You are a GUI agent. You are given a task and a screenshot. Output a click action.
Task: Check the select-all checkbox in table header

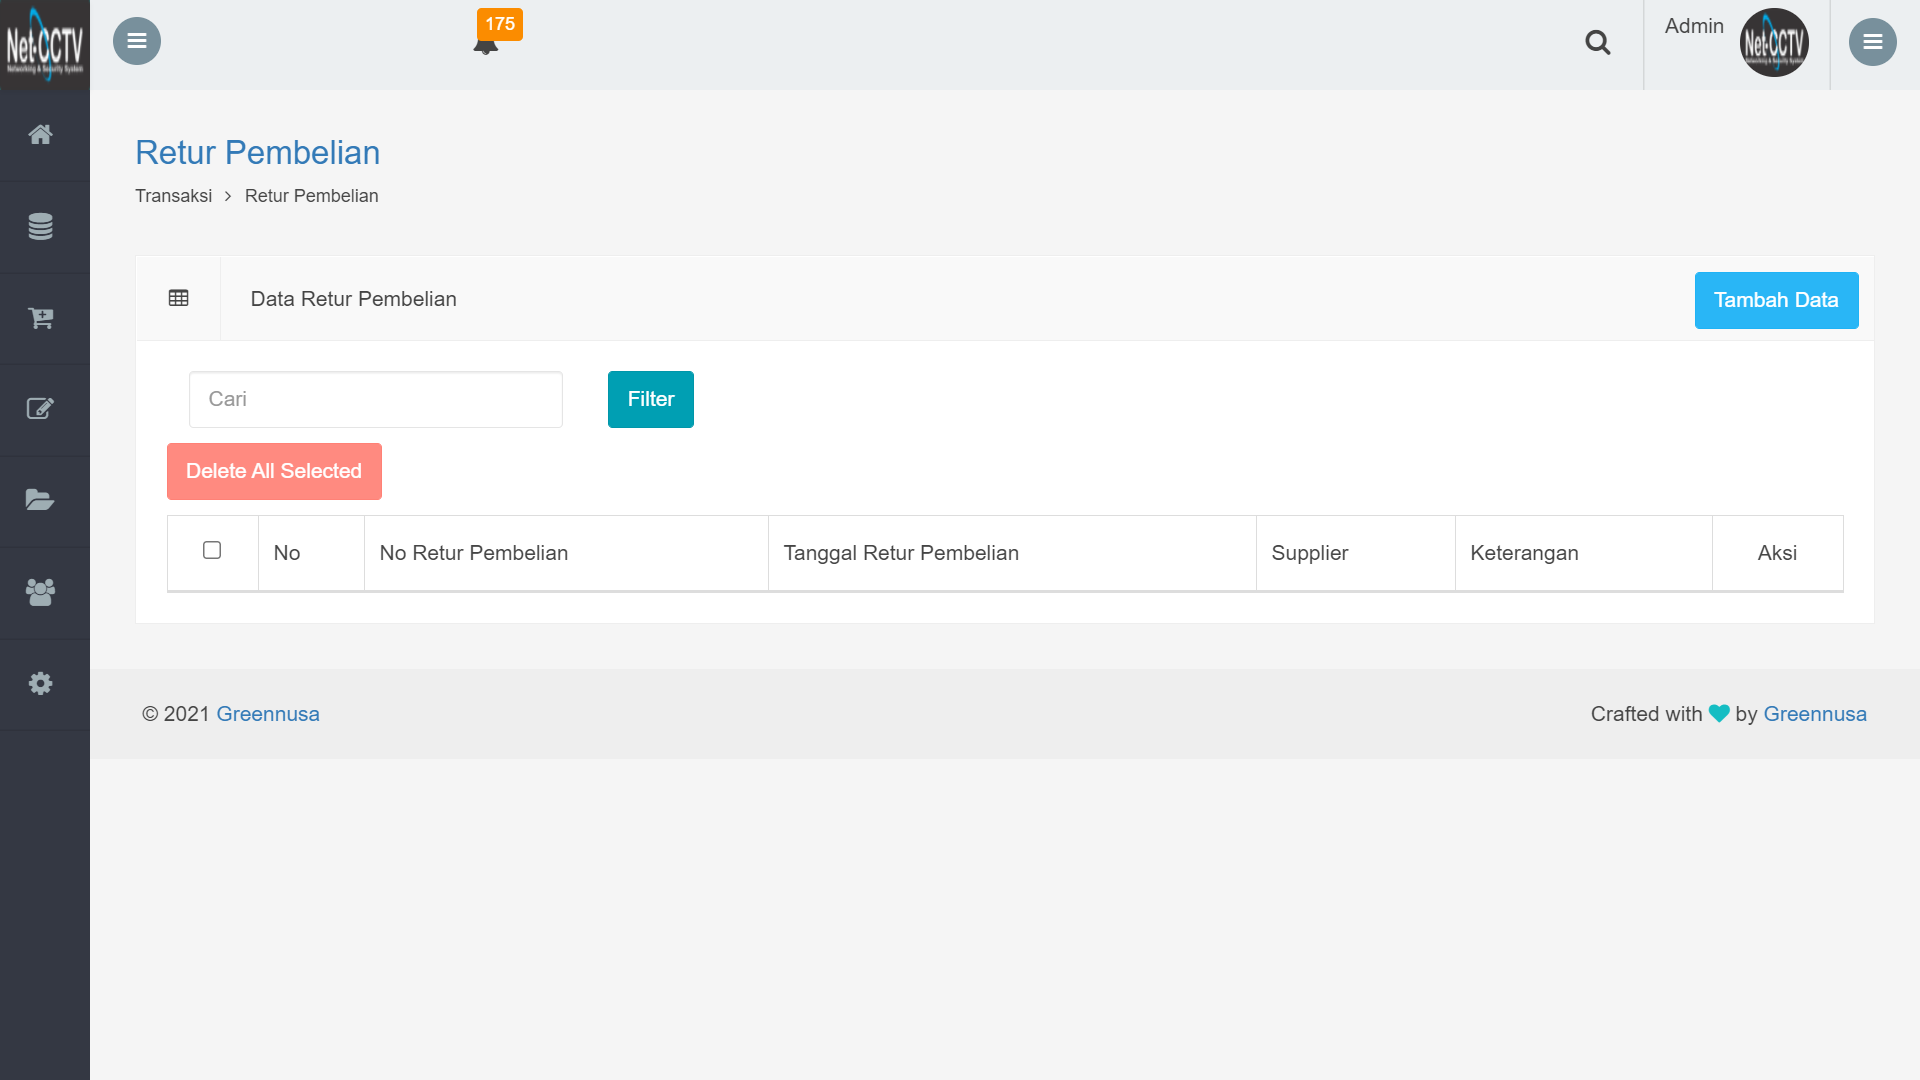(x=212, y=550)
